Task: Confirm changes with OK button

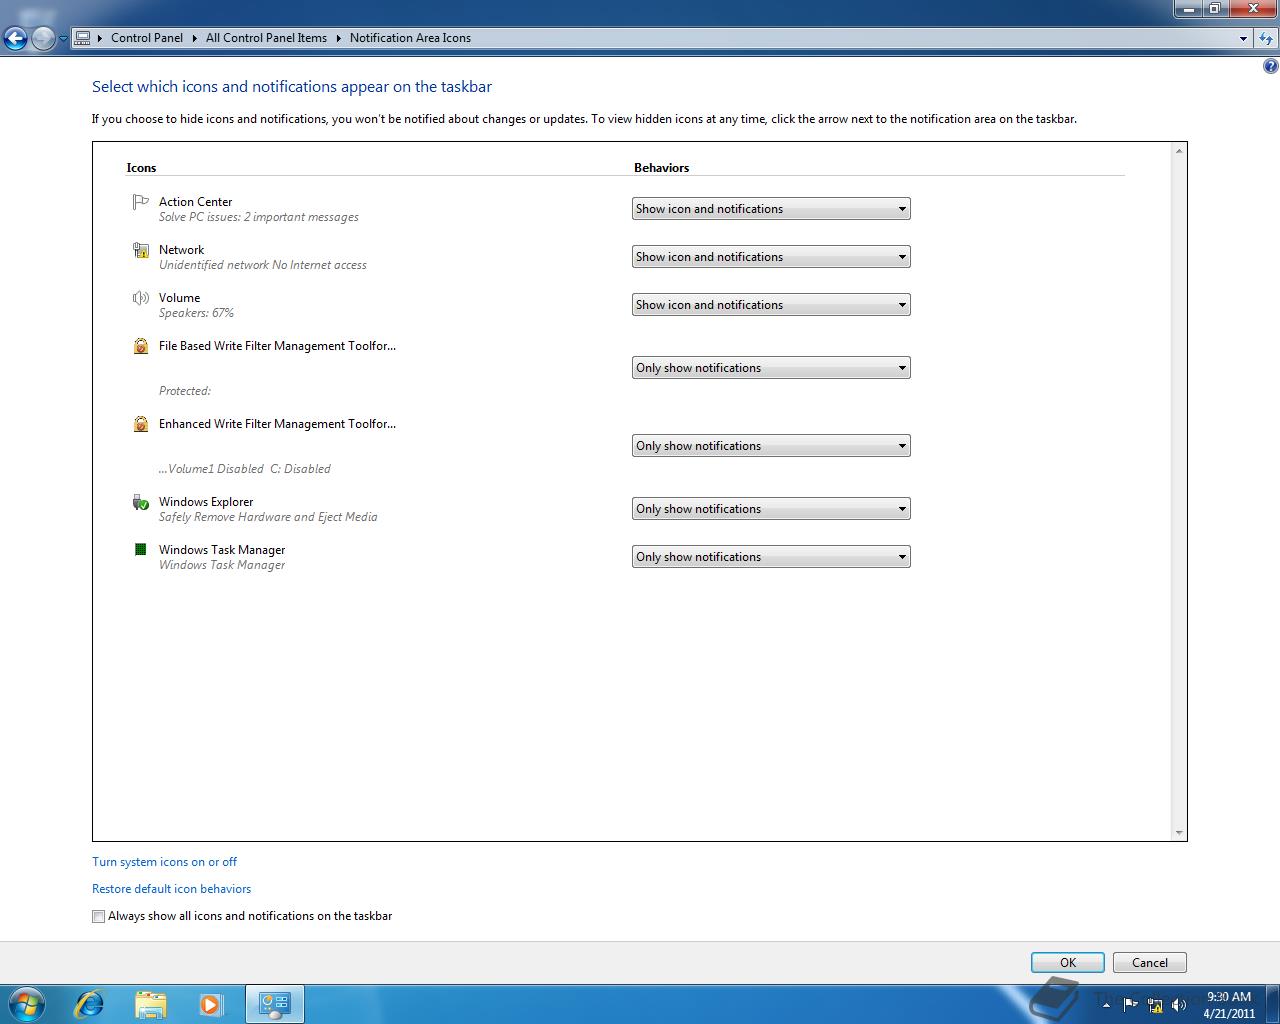Action: (1068, 963)
